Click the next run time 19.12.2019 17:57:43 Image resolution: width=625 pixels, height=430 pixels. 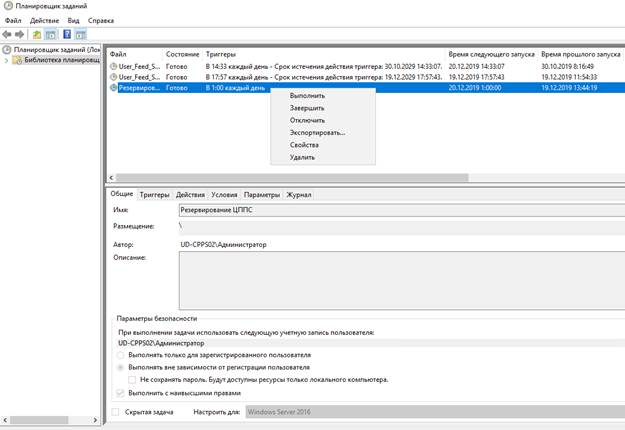point(476,77)
